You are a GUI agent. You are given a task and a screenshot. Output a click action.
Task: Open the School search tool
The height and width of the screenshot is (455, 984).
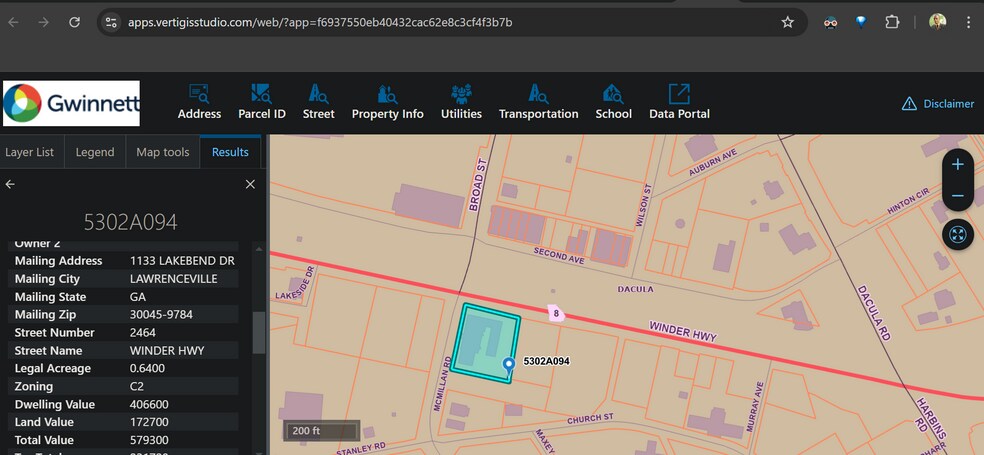tap(613, 103)
